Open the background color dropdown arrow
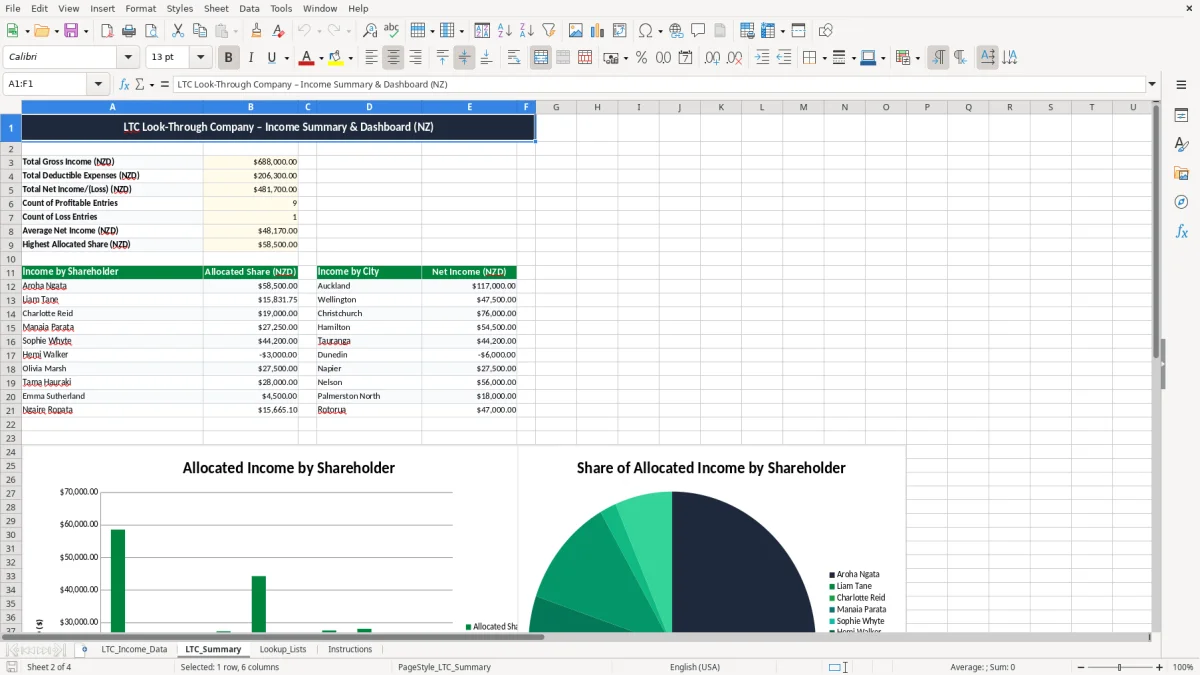The width and height of the screenshot is (1200, 675). point(350,58)
